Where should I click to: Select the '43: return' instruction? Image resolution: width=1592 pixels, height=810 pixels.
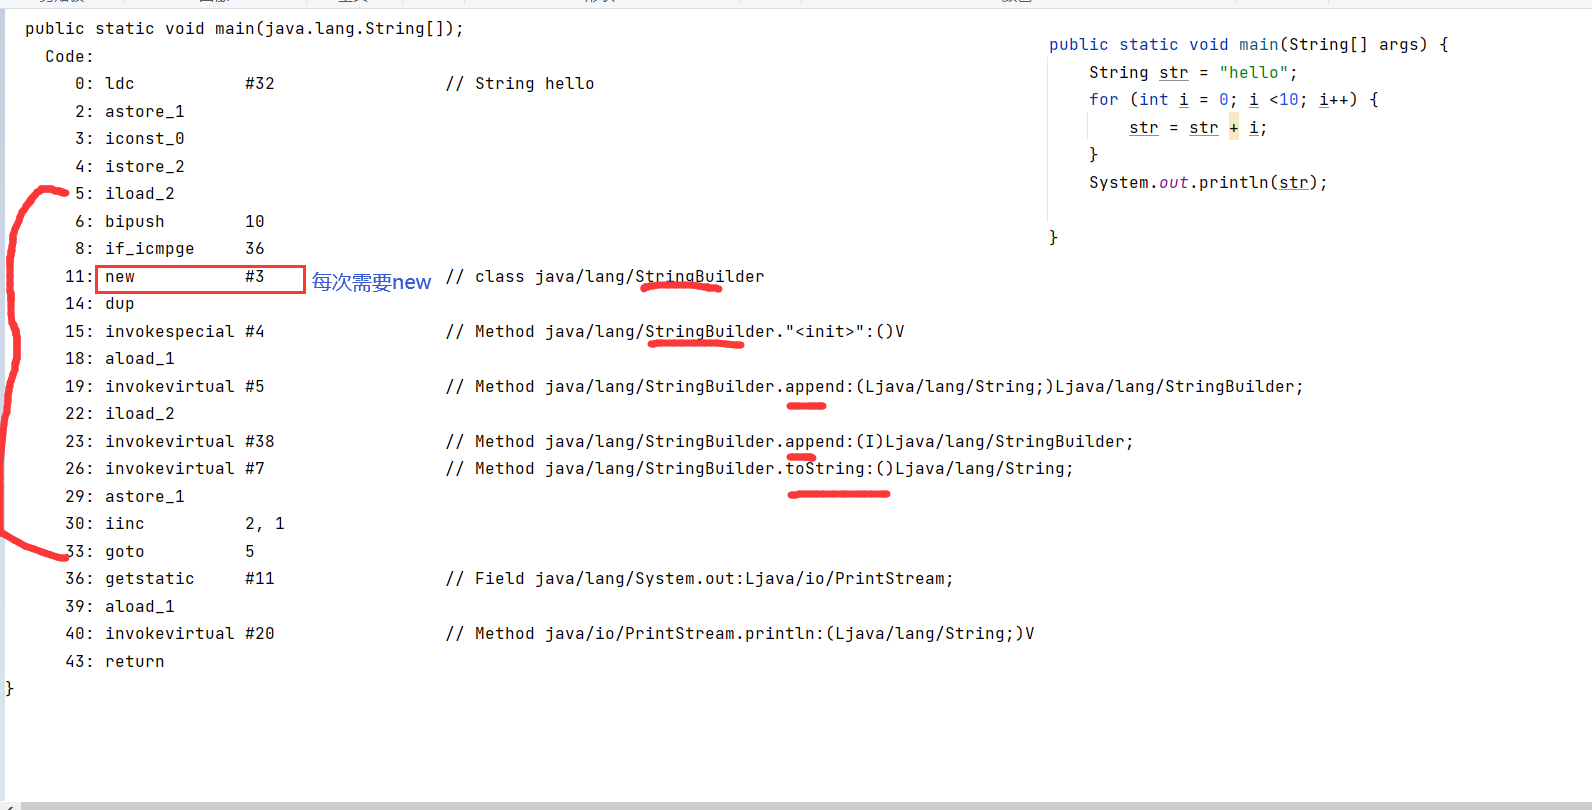(115, 662)
